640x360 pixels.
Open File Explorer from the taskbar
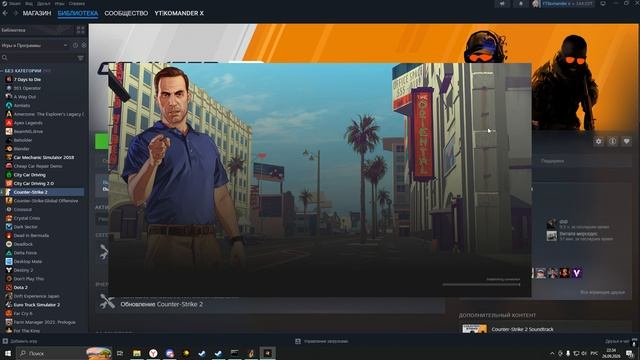click(x=137, y=353)
